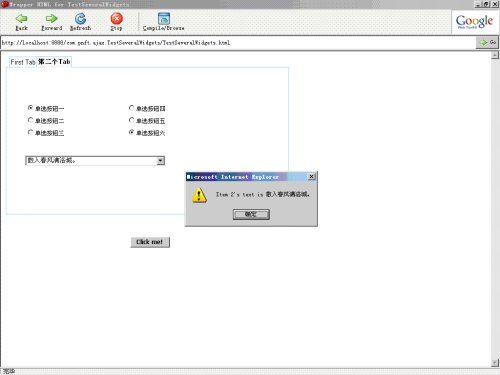Click the Google Web Toolkit logo
This screenshot has height=375, width=500.
tap(474, 21)
